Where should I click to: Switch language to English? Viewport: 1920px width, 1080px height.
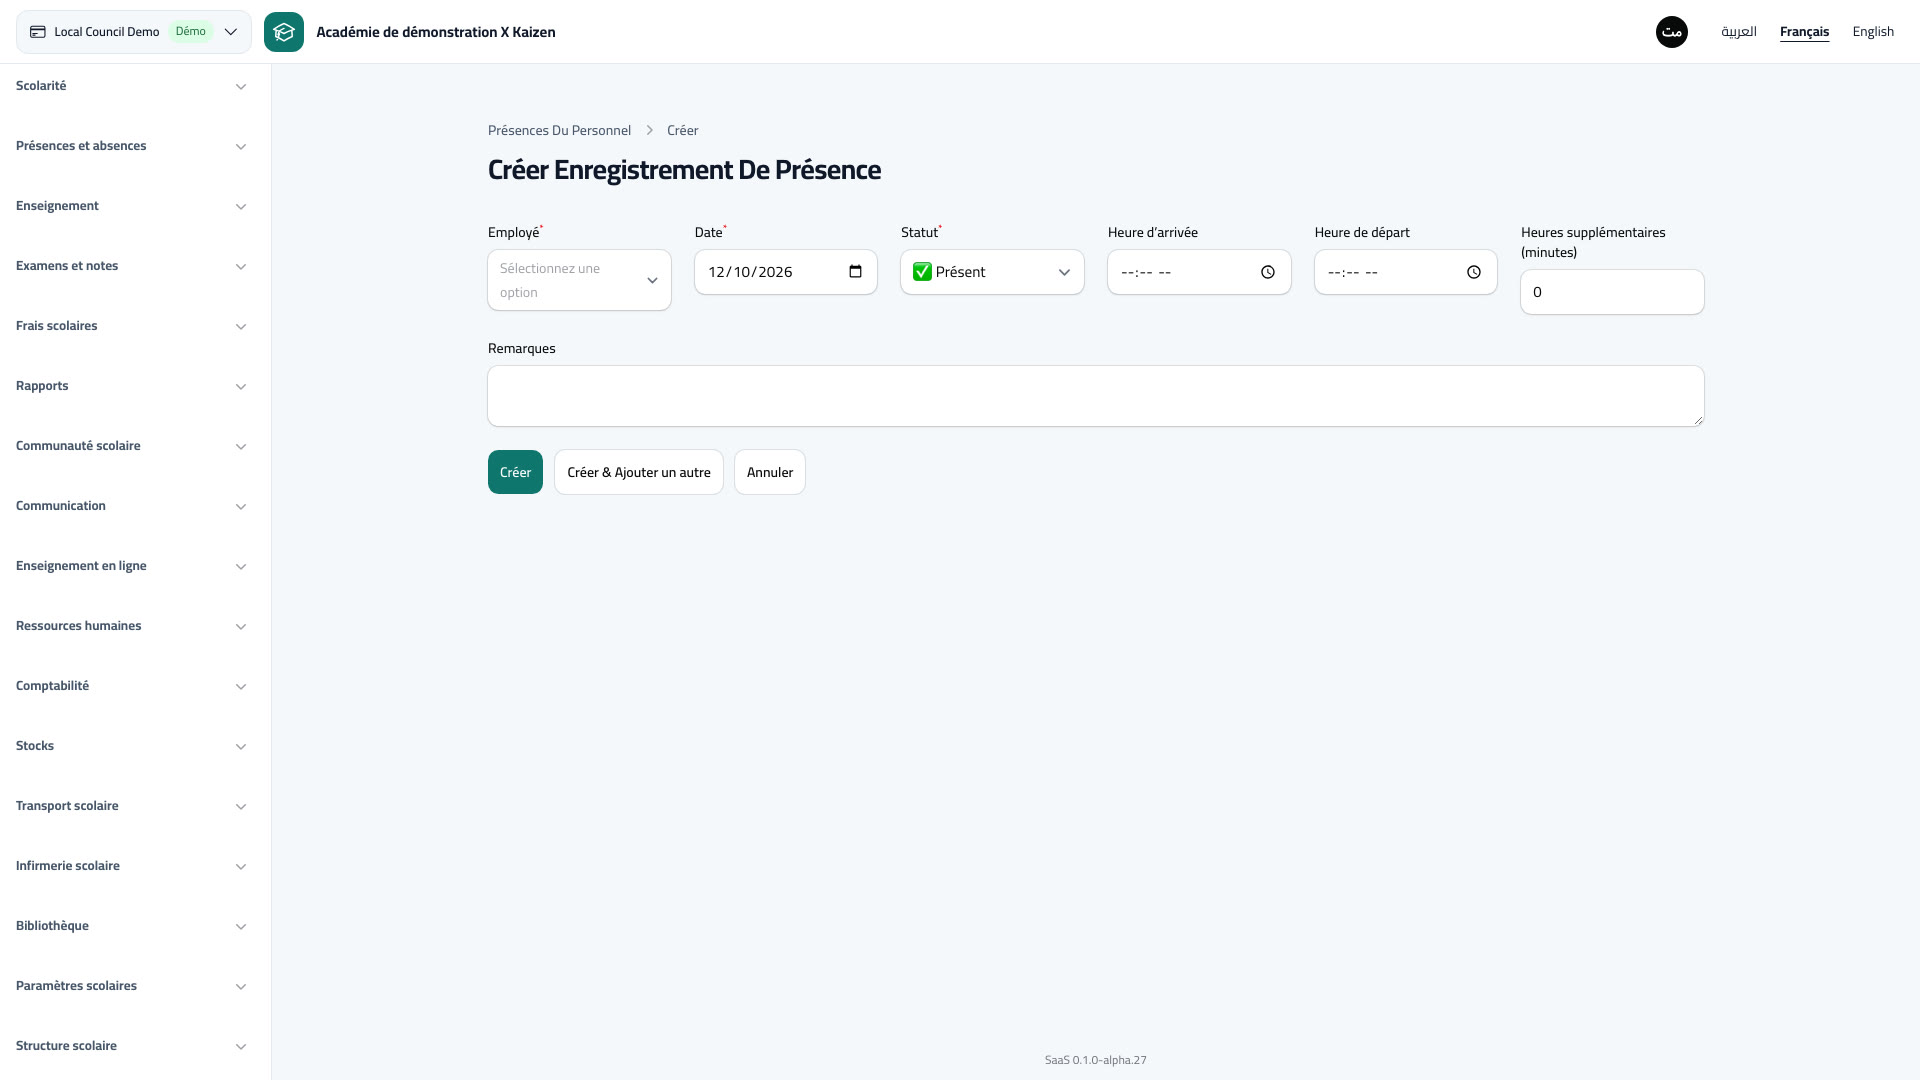[1873, 32]
